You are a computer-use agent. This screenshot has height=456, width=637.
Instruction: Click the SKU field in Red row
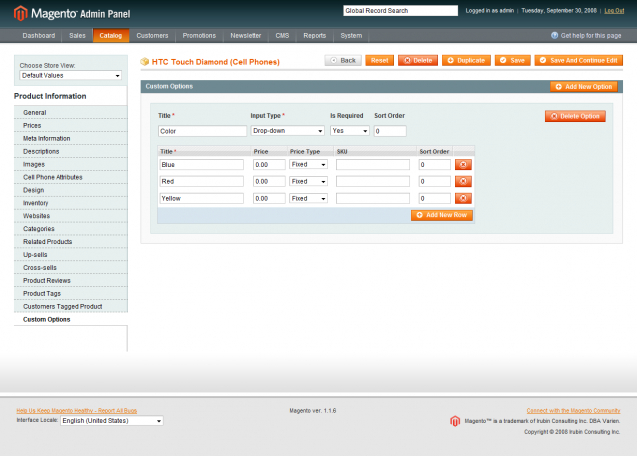[373, 181]
